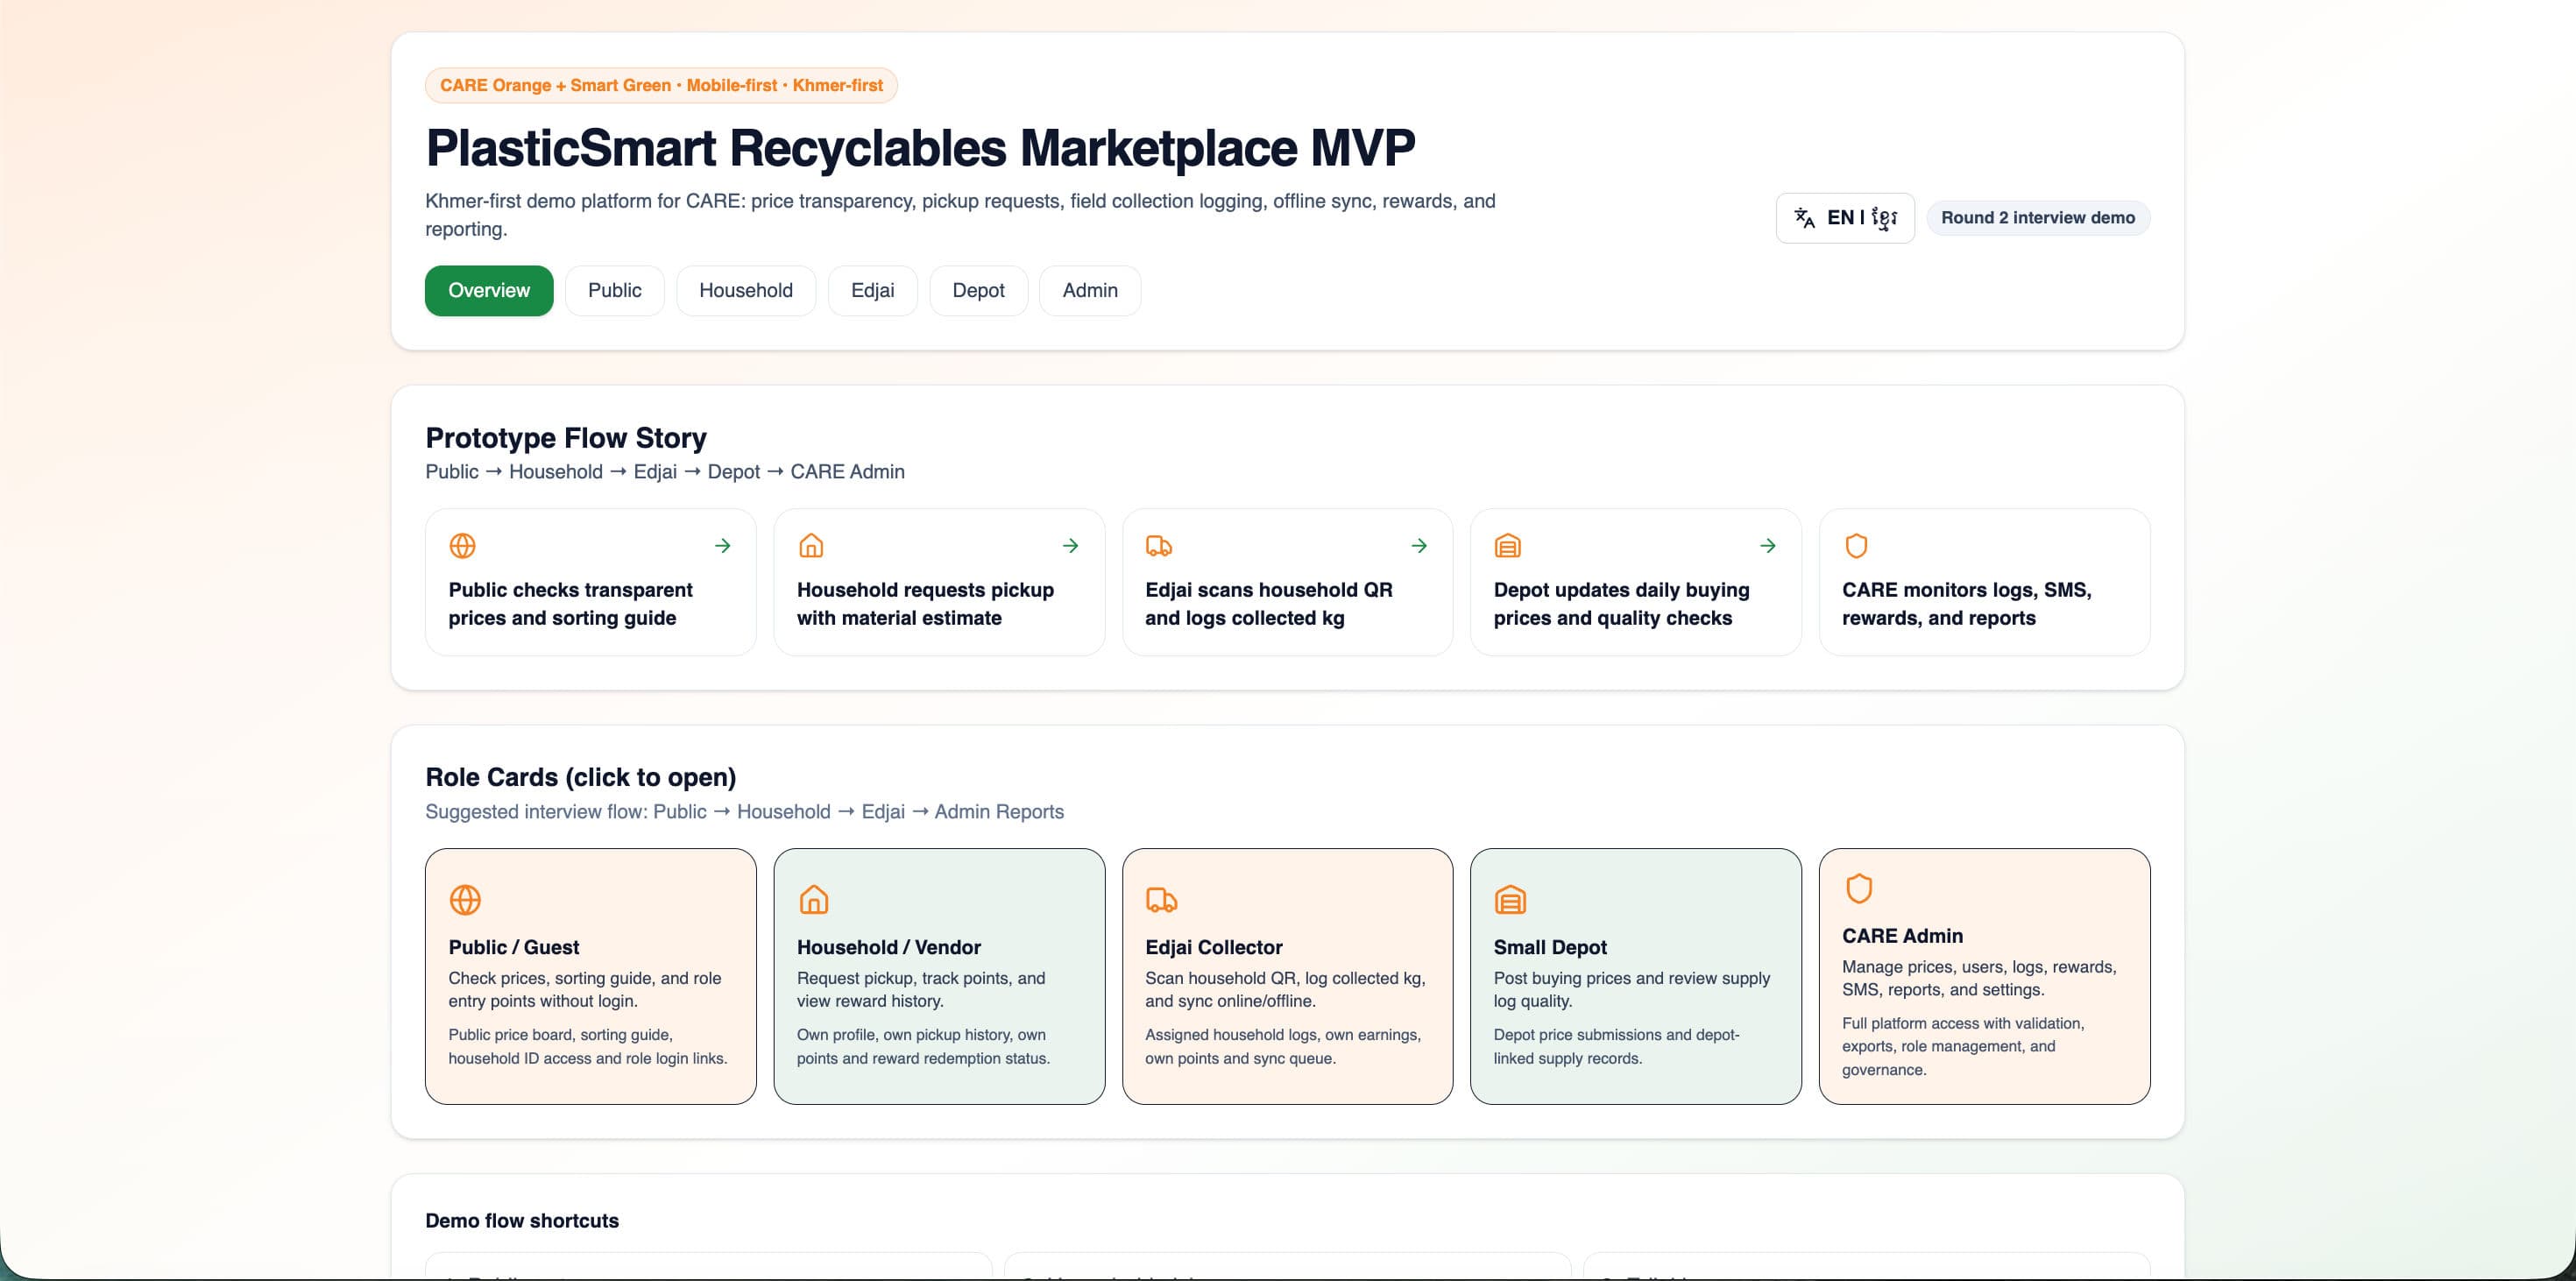Open CARE monitors logs, SMS flow step
The image size is (2576, 1281).
pos(1984,582)
